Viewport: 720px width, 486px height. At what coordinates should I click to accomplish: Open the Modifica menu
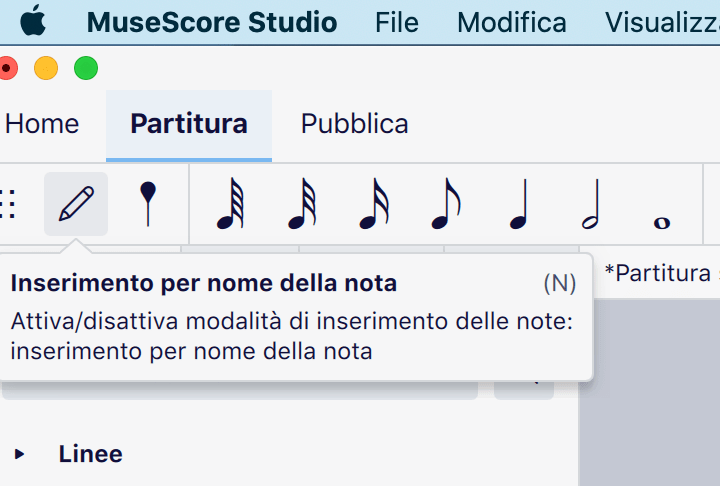pos(511,22)
